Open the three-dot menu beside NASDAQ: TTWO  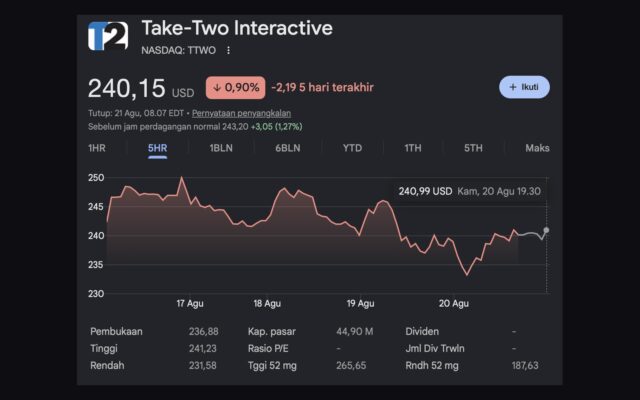[x=228, y=50]
